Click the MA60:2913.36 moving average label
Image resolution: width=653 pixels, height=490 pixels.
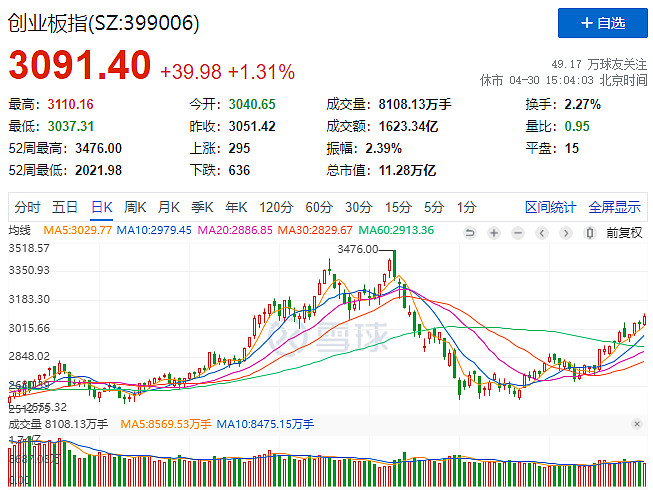396,230
